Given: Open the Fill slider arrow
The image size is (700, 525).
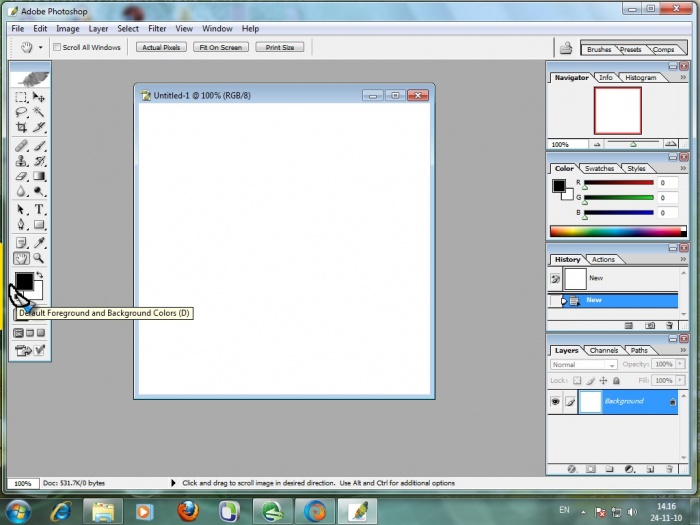Looking at the screenshot, I should [680, 380].
